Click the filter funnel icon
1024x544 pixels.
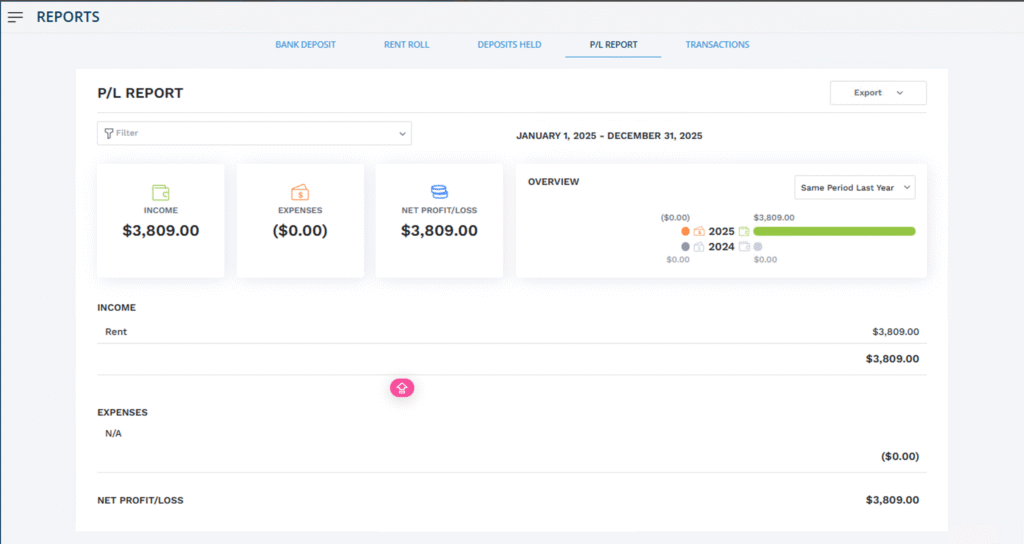coord(108,133)
